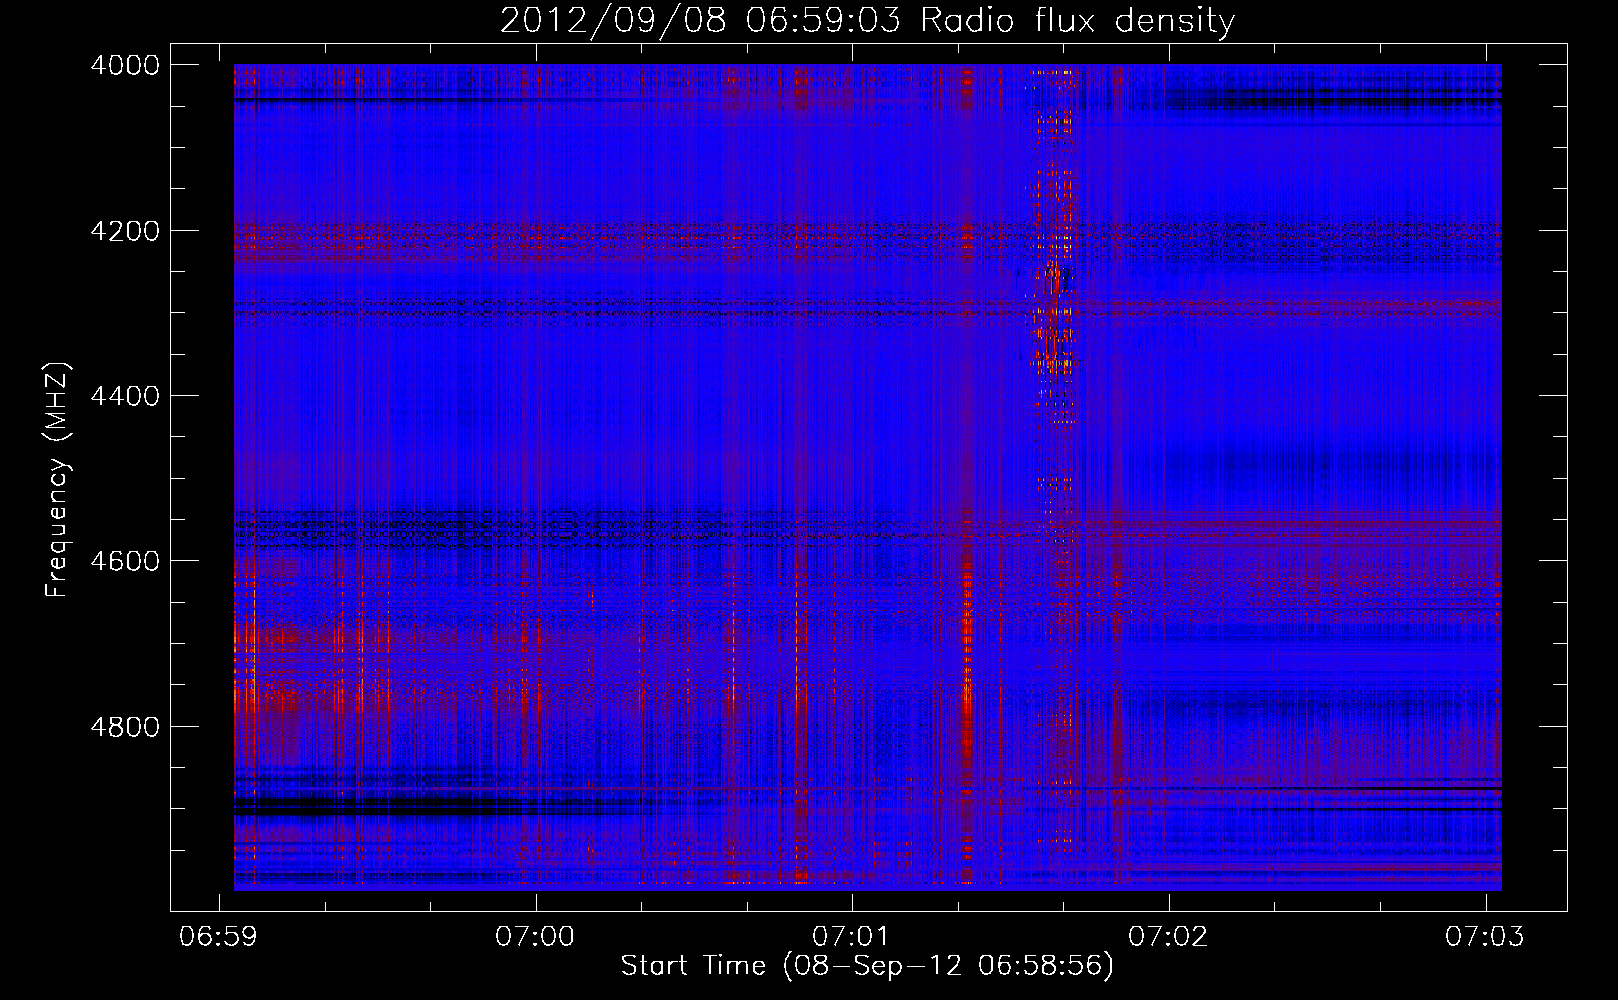This screenshot has width=1618, height=1000.
Task: Click the 07:03 time tick label
Action: point(1485,936)
